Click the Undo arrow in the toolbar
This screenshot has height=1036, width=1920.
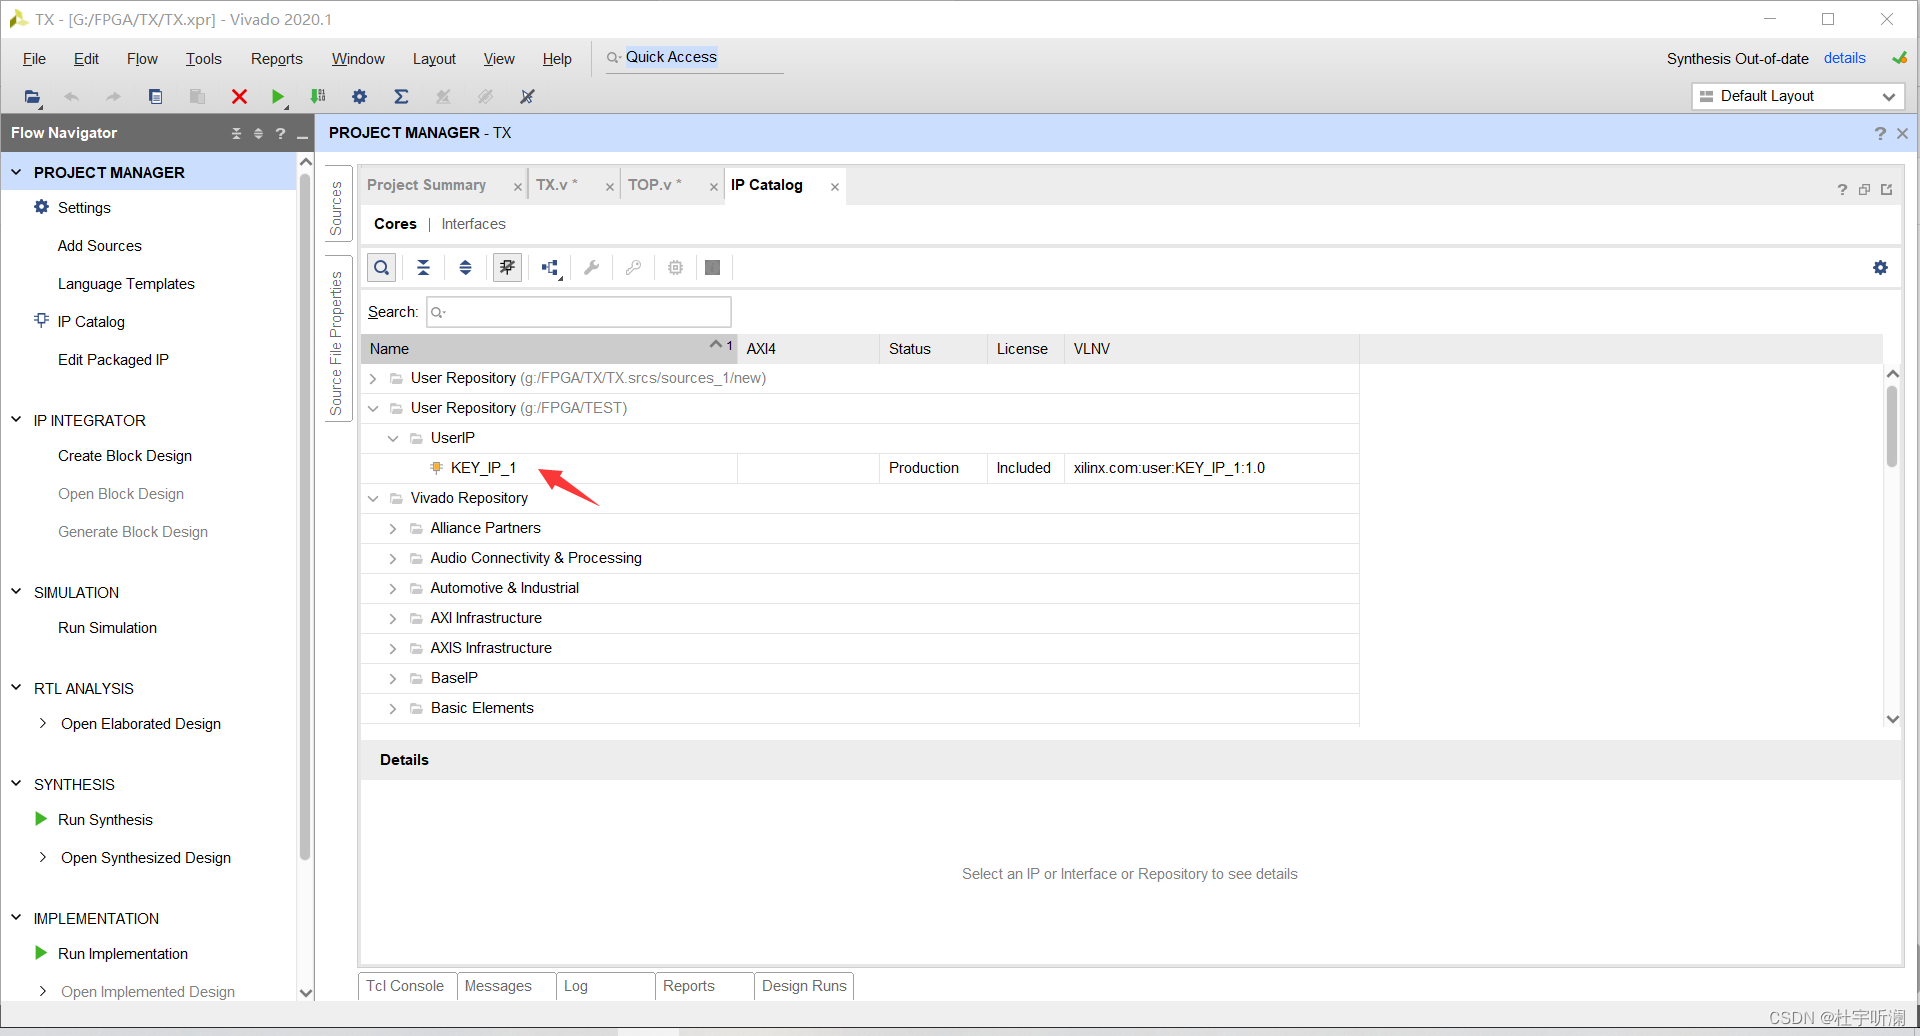click(x=71, y=97)
